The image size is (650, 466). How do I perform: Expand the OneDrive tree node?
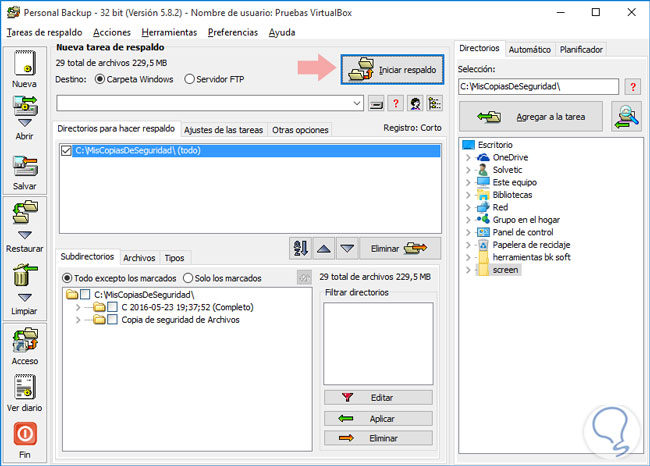pyautogui.click(x=468, y=158)
